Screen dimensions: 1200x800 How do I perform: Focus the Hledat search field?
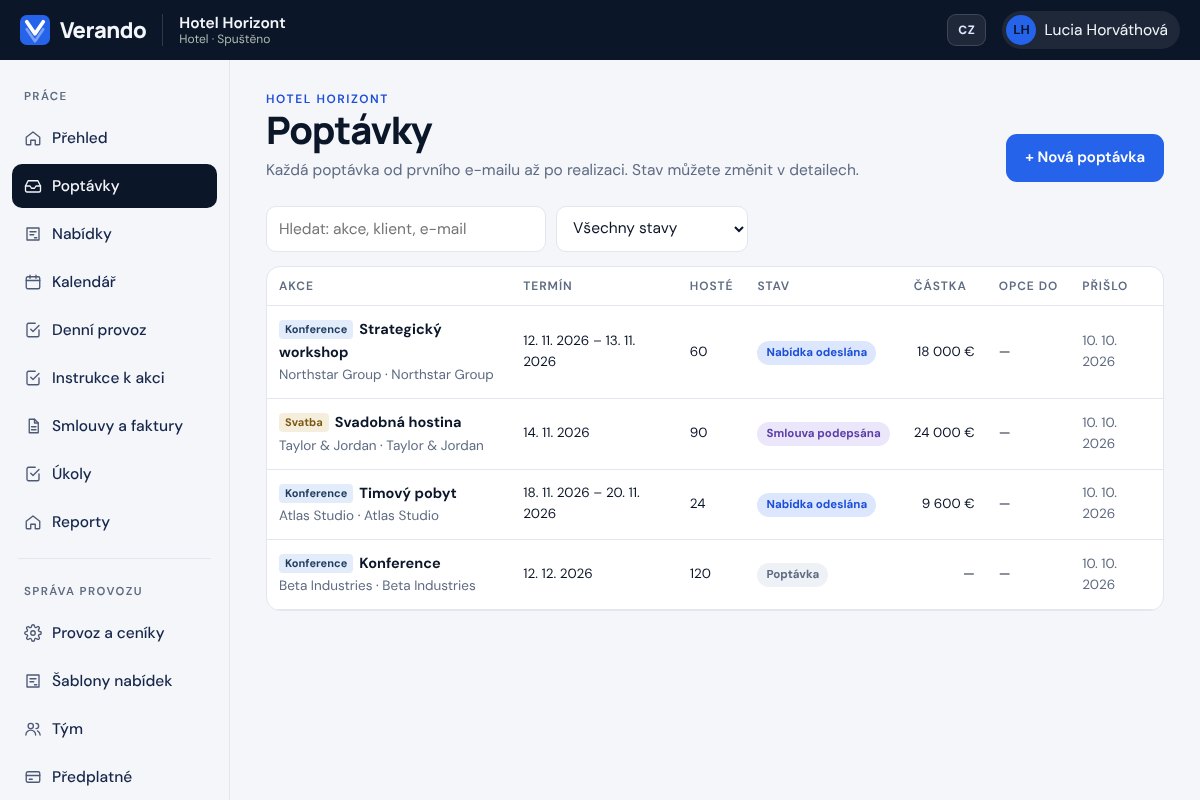pyautogui.click(x=406, y=229)
